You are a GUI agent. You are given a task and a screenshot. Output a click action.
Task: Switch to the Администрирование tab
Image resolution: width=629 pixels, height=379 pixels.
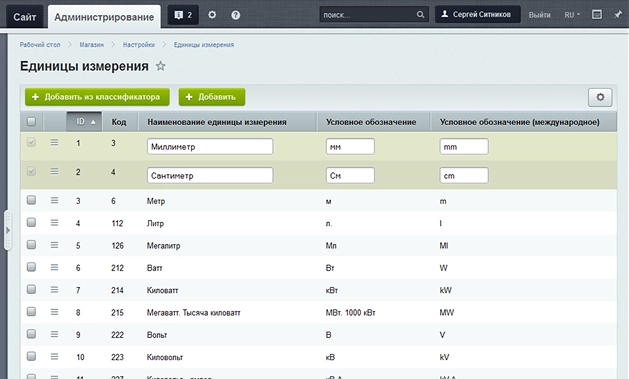104,17
